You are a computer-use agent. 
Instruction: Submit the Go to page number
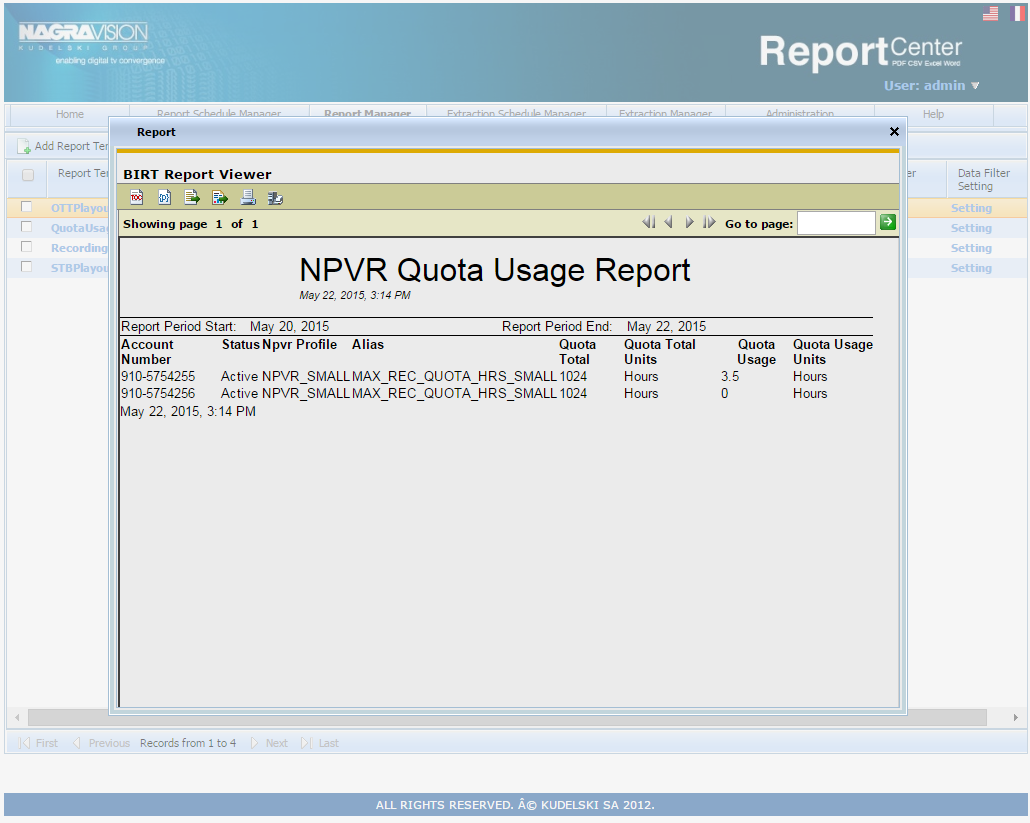pos(887,222)
